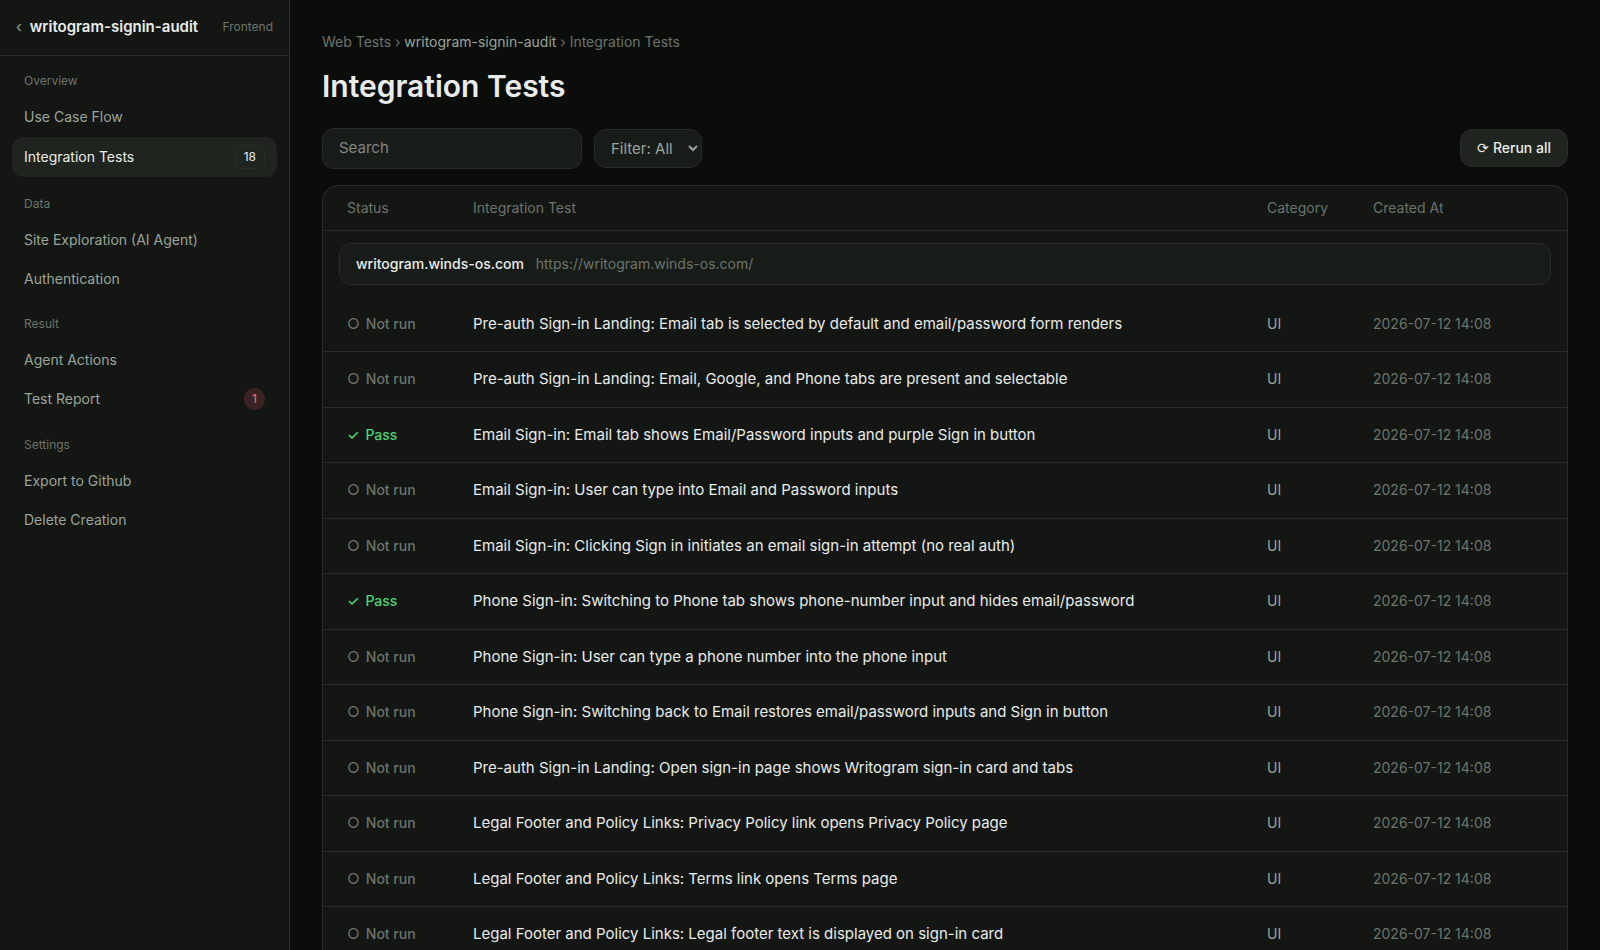
Task: Click the Not run circle icon for 'Email tab is selected by default' test
Action: [353, 324]
